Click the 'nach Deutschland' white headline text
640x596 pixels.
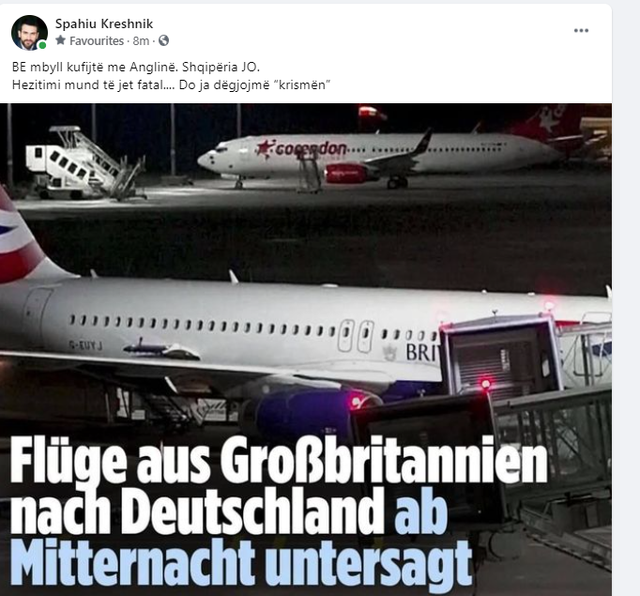[198, 513]
